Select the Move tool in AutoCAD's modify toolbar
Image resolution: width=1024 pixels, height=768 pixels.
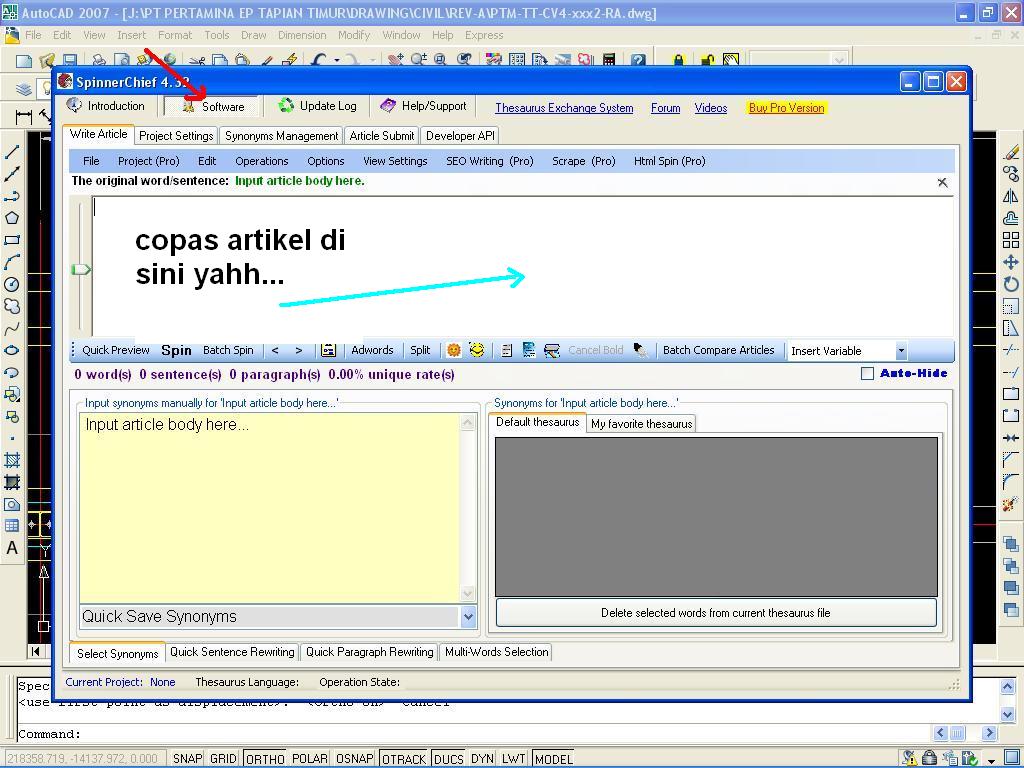(1011, 262)
